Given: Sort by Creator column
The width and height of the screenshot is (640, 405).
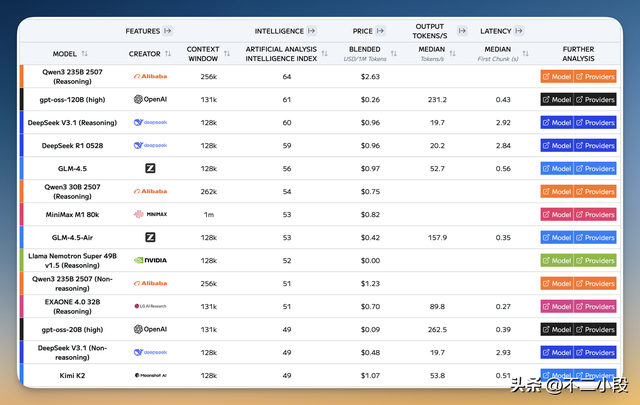Looking at the screenshot, I should [168, 53].
